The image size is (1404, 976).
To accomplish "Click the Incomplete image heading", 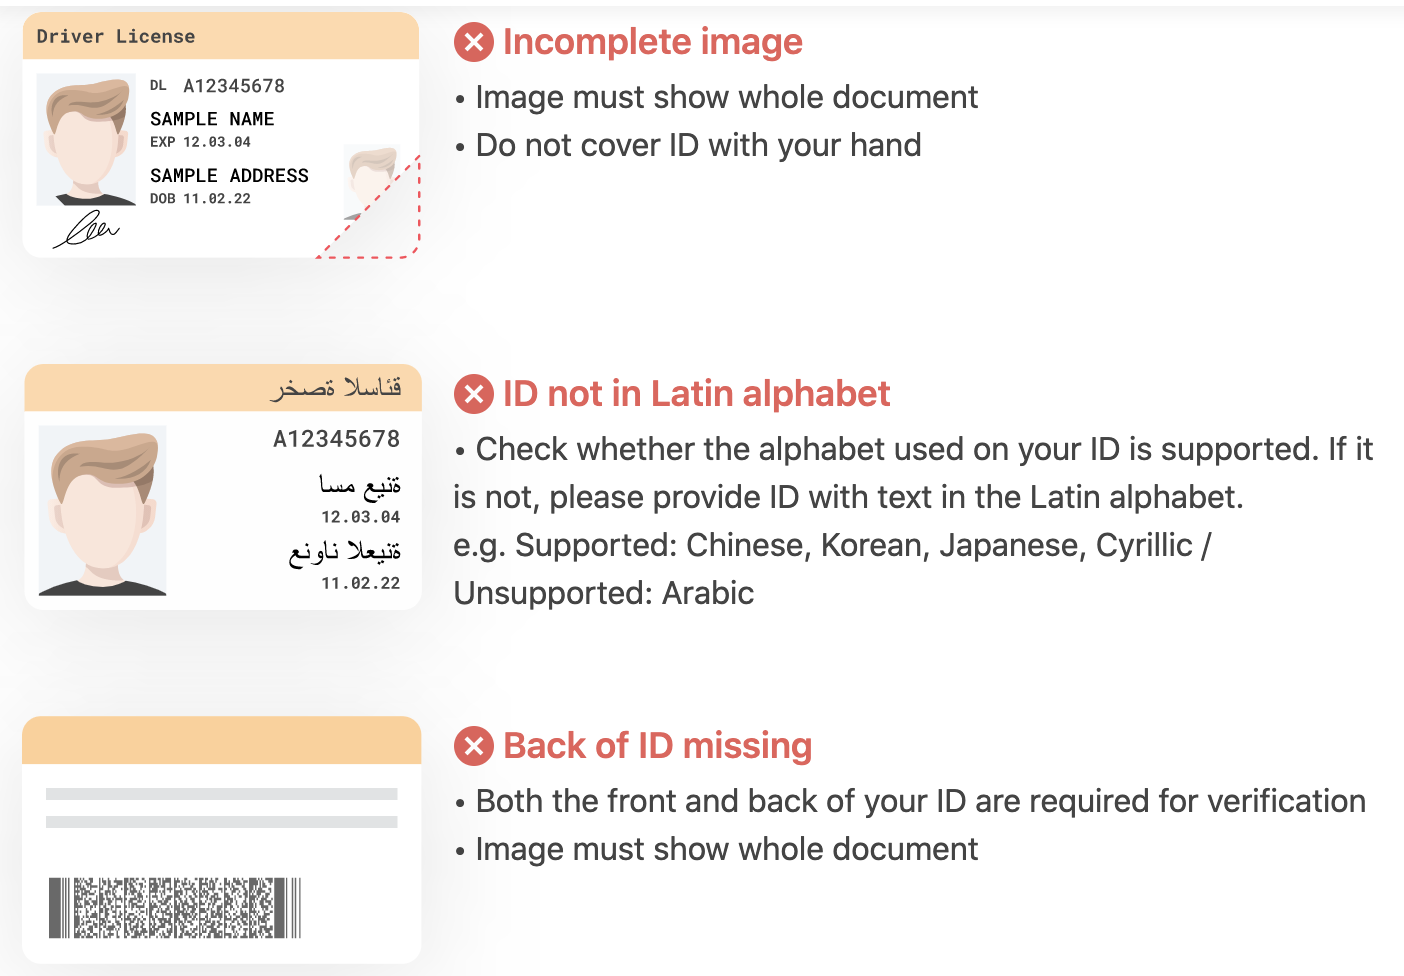I will (x=653, y=42).
